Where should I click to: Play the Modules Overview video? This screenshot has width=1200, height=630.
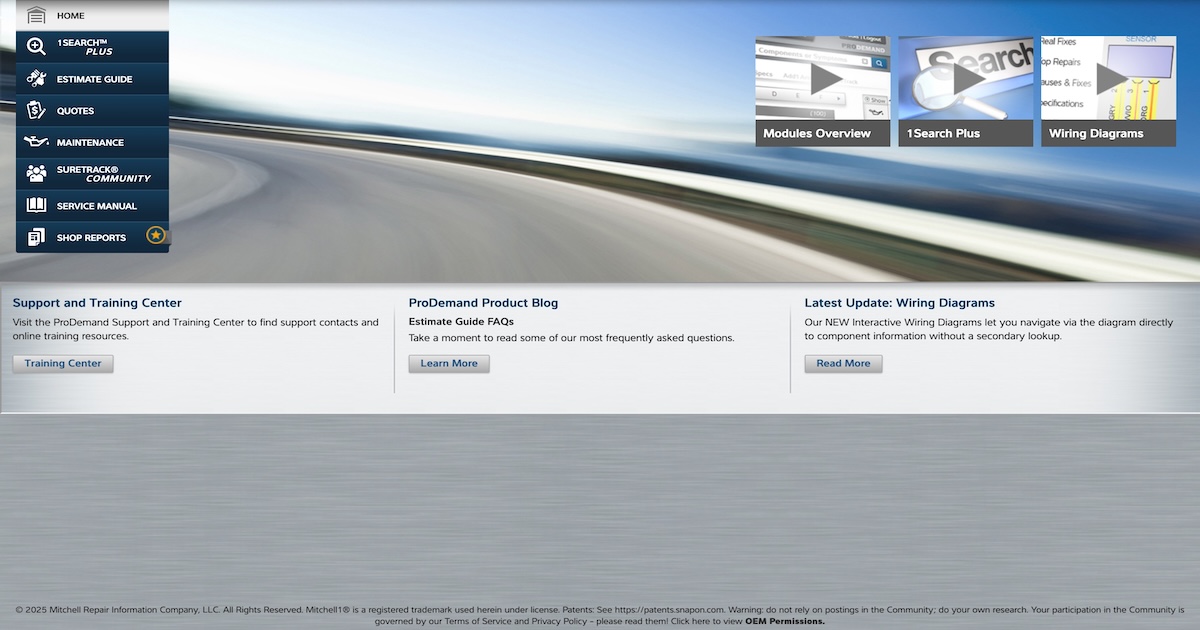[823, 79]
